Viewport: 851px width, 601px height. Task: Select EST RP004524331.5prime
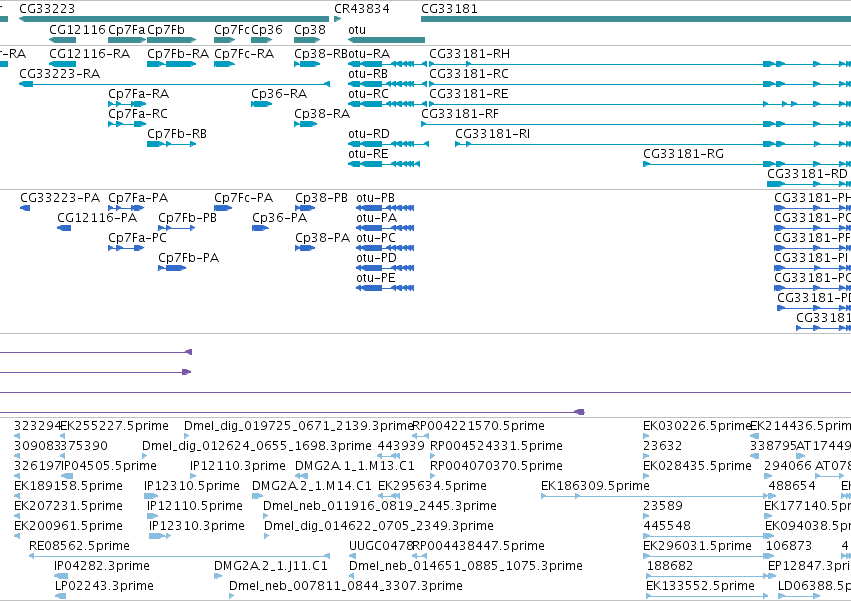(433, 456)
